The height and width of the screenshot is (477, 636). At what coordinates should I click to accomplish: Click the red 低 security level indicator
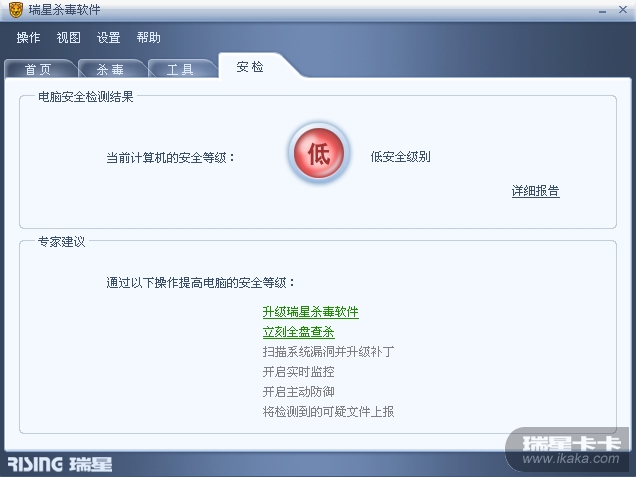click(319, 153)
